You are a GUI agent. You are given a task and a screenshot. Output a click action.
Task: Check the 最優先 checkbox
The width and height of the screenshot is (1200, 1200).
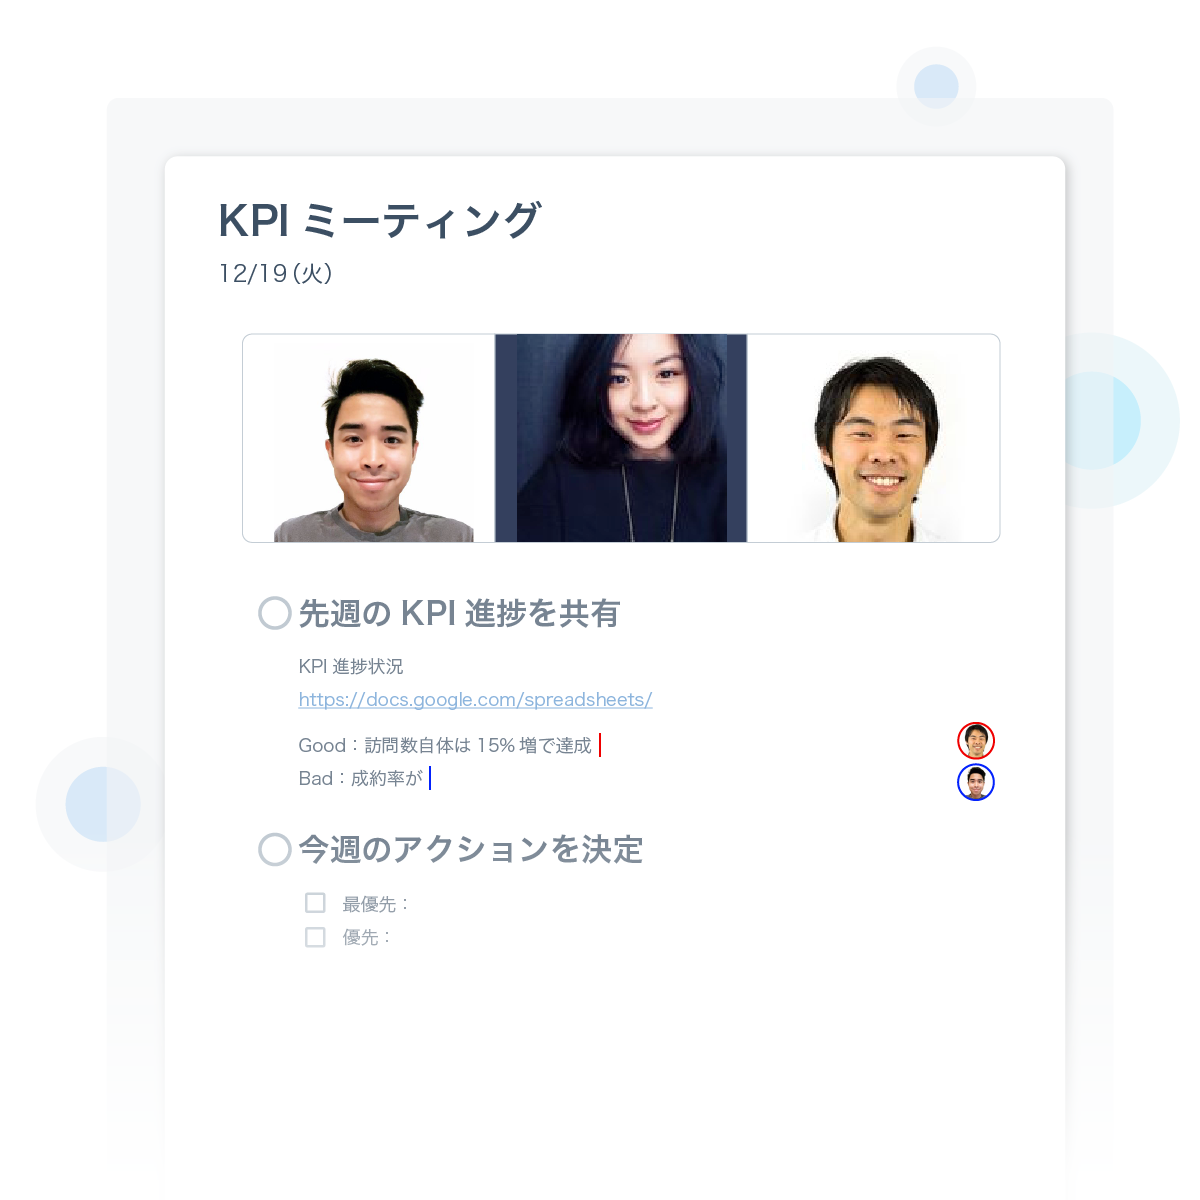315,903
